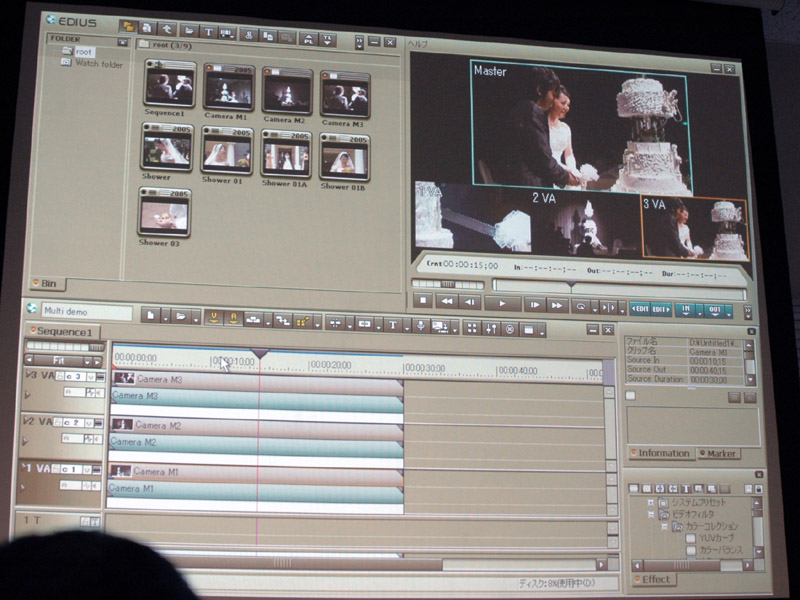
Task: Click the Rewind button in the player
Action: click(447, 302)
